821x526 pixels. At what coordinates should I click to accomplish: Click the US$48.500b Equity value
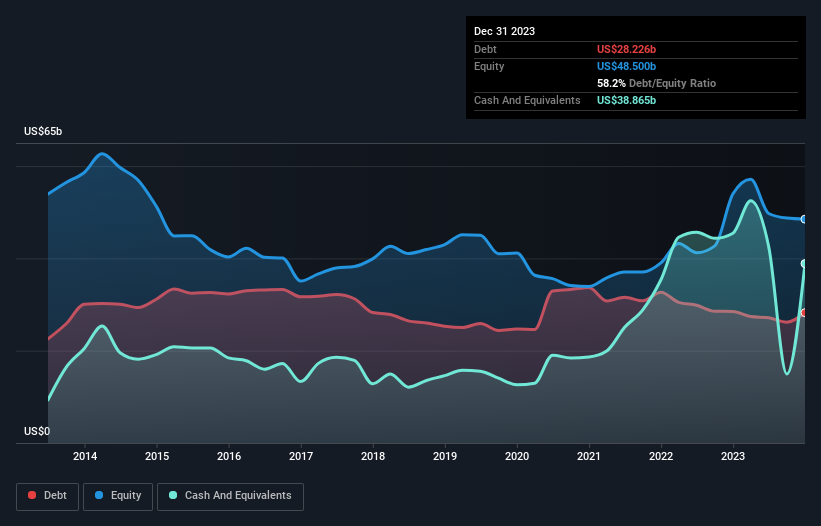pos(626,66)
